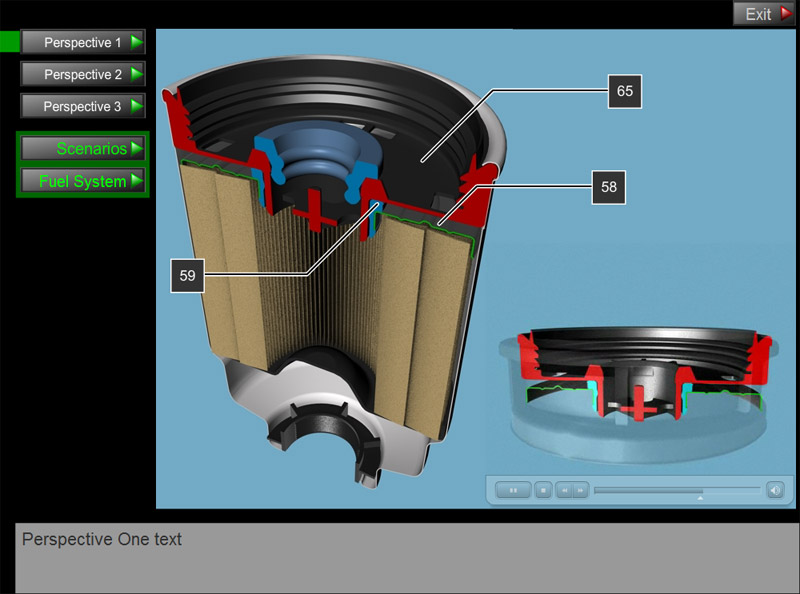The width and height of the screenshot is (800, 594).
Task: Open the Fuel System section
Action: coord(83,181)
